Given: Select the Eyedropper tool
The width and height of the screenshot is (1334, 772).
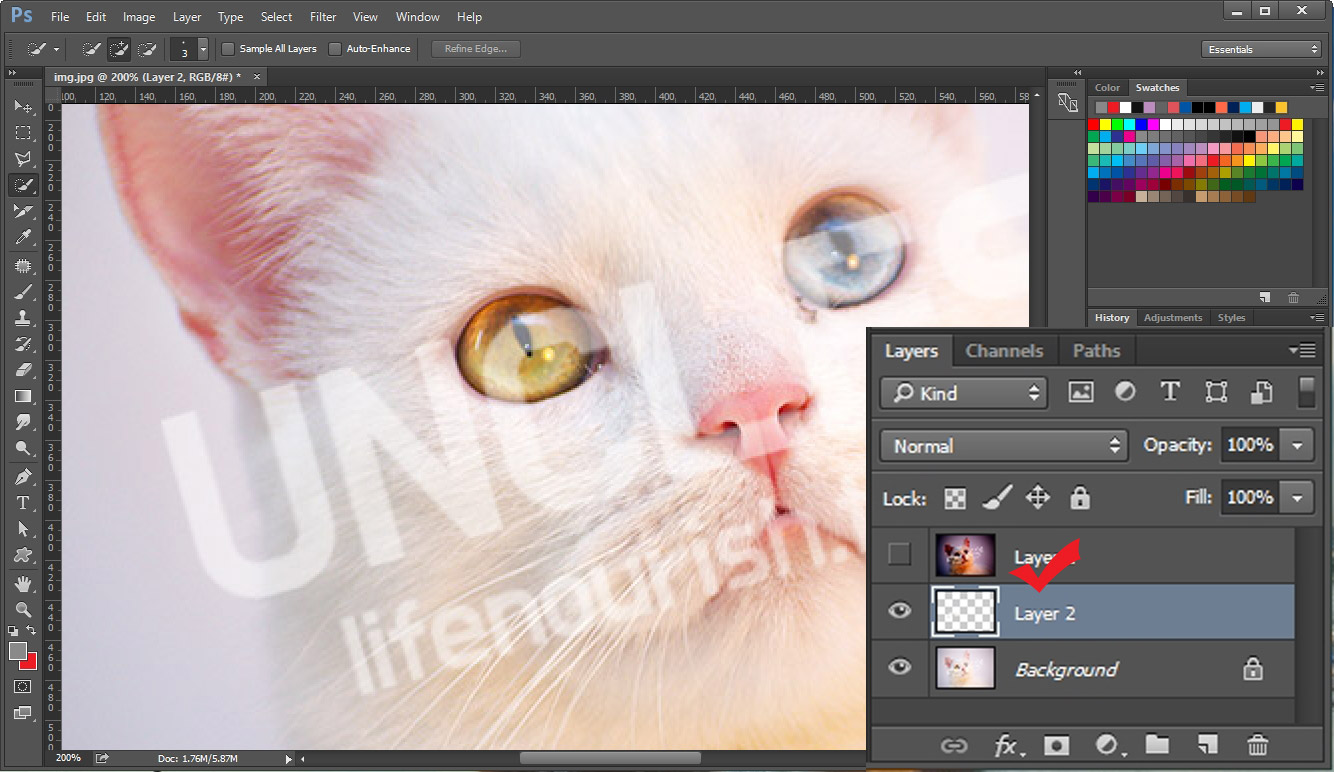Looking at the screenshot, I should [x=23, y=237].
